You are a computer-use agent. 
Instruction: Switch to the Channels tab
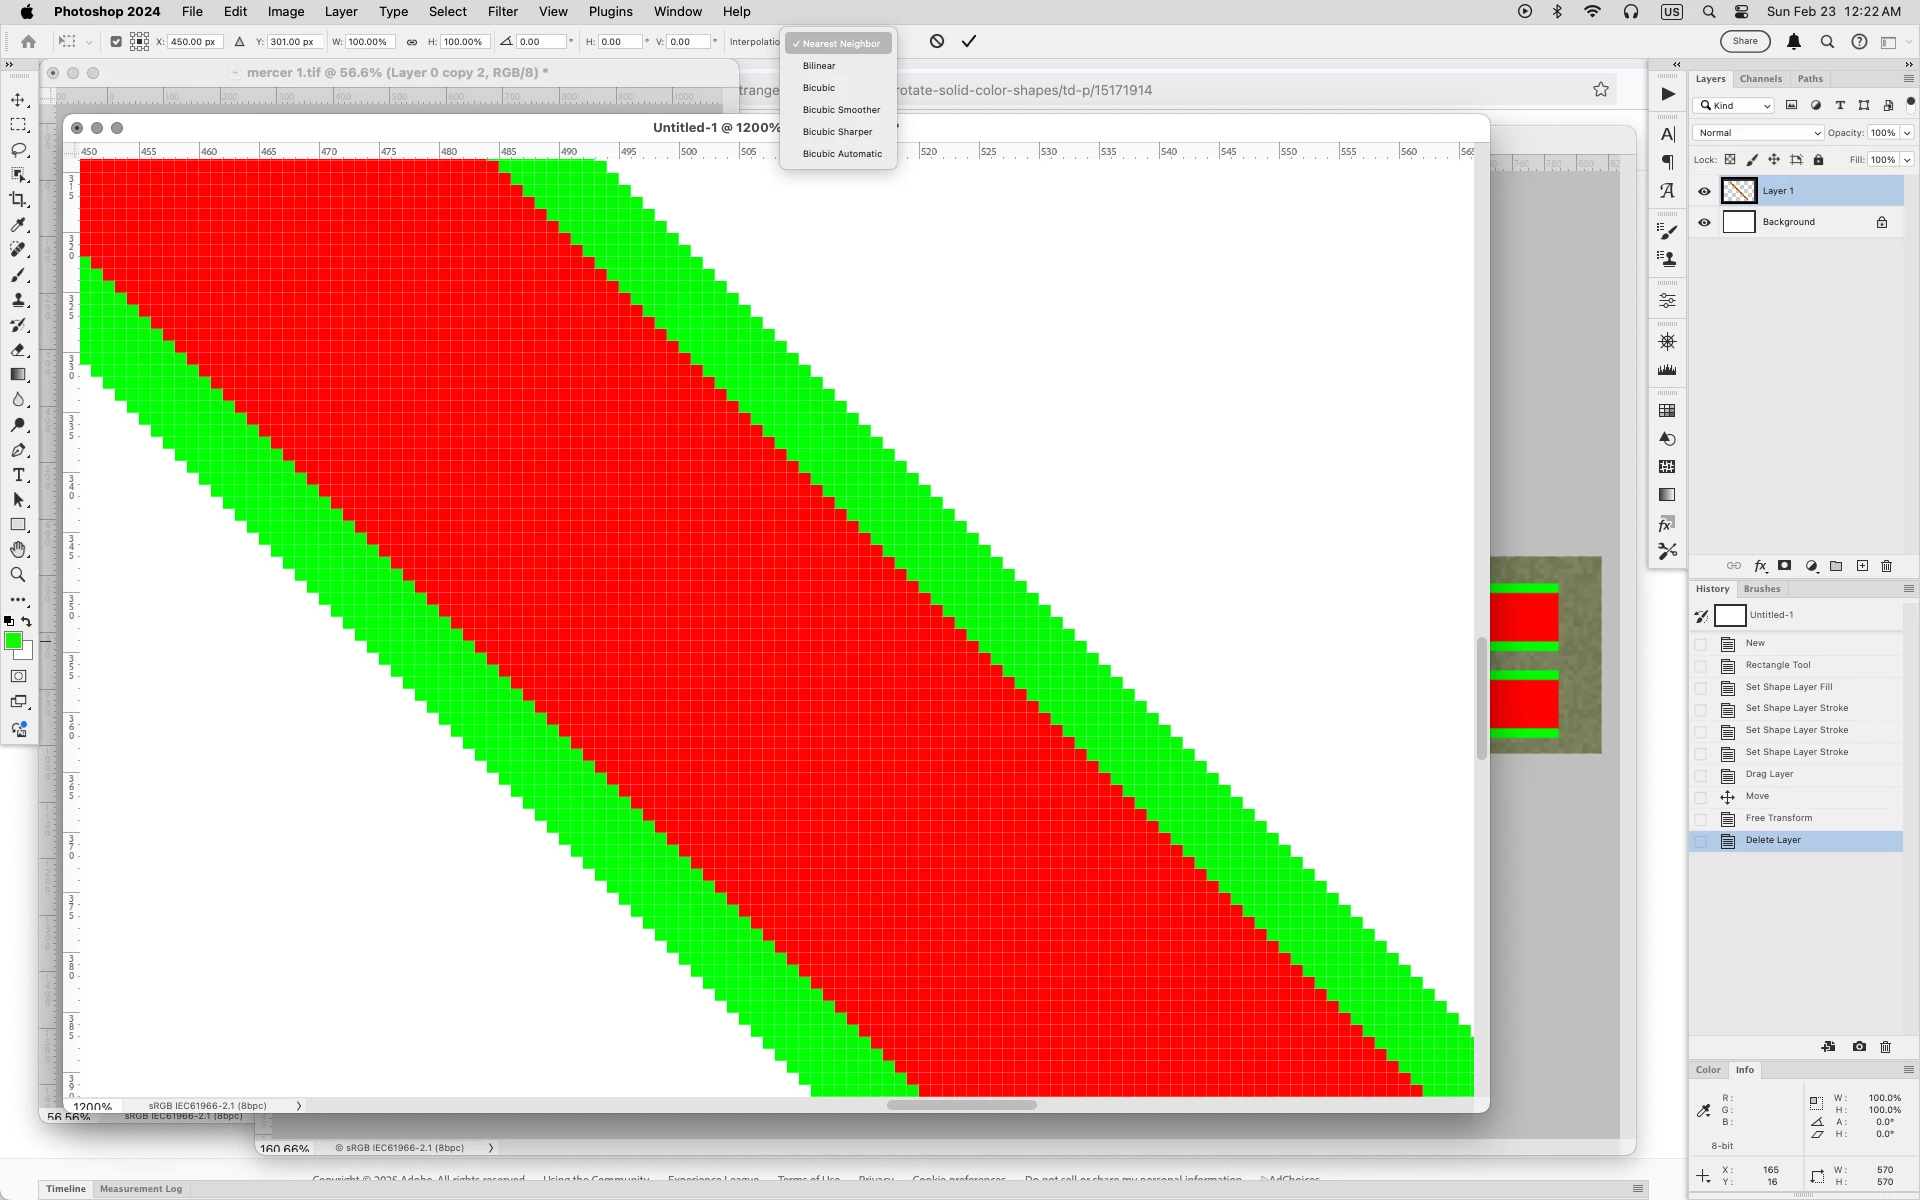click(x=1760, y=79)
